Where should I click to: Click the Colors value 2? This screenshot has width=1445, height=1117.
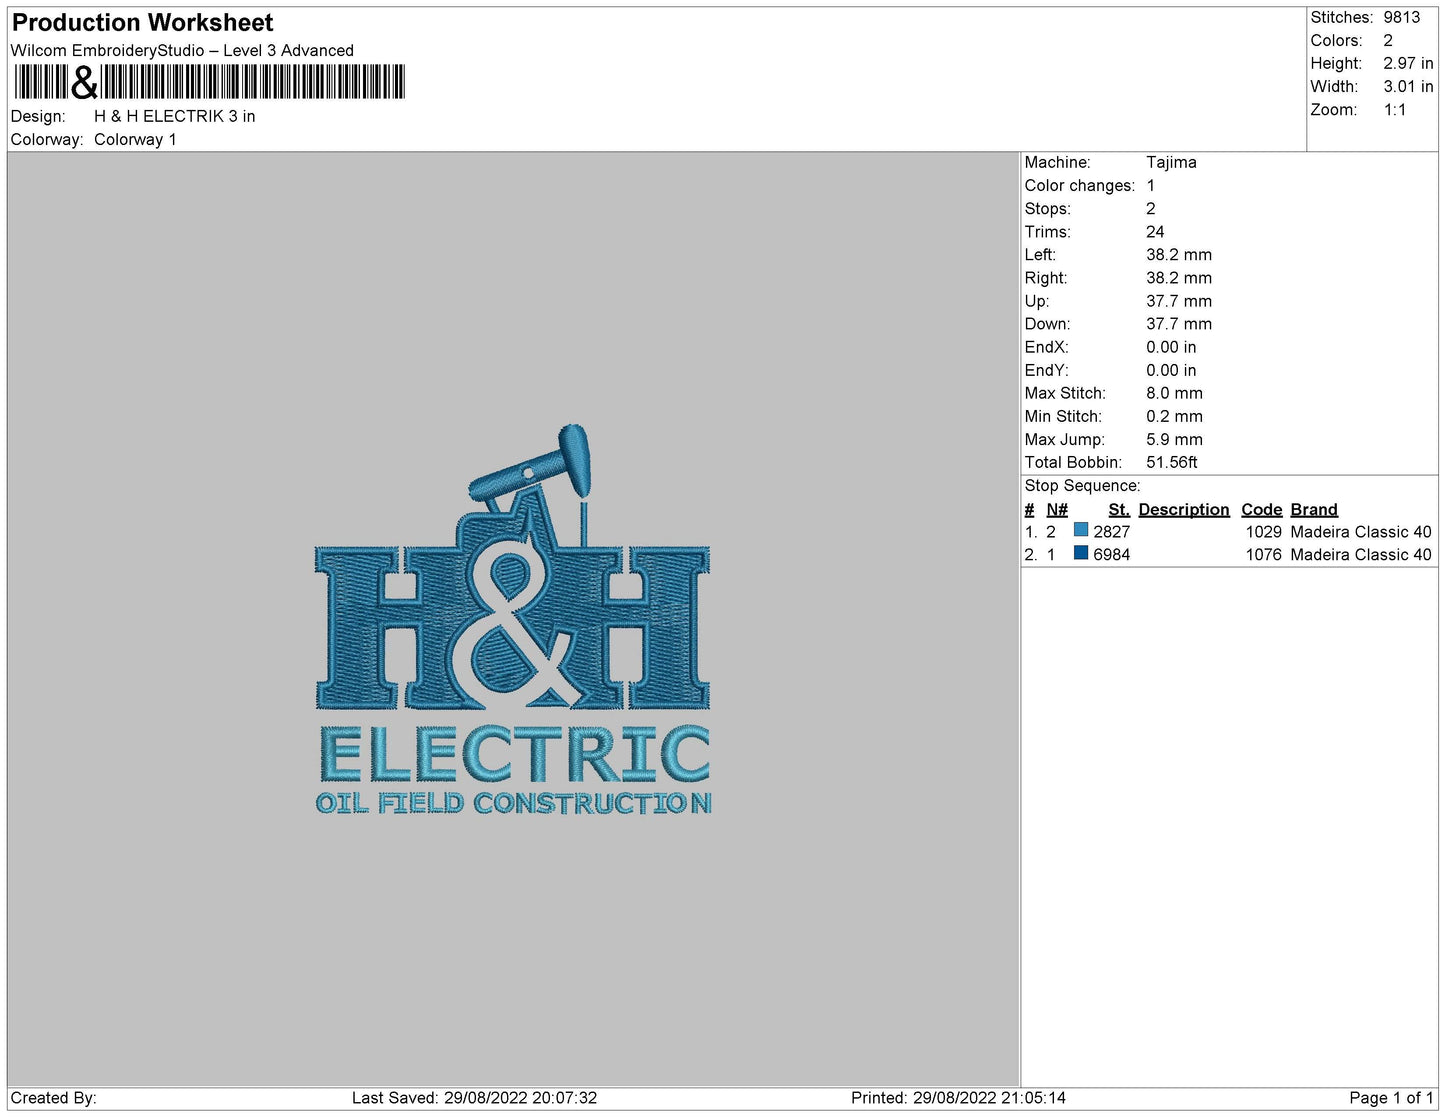[1388, 40]
